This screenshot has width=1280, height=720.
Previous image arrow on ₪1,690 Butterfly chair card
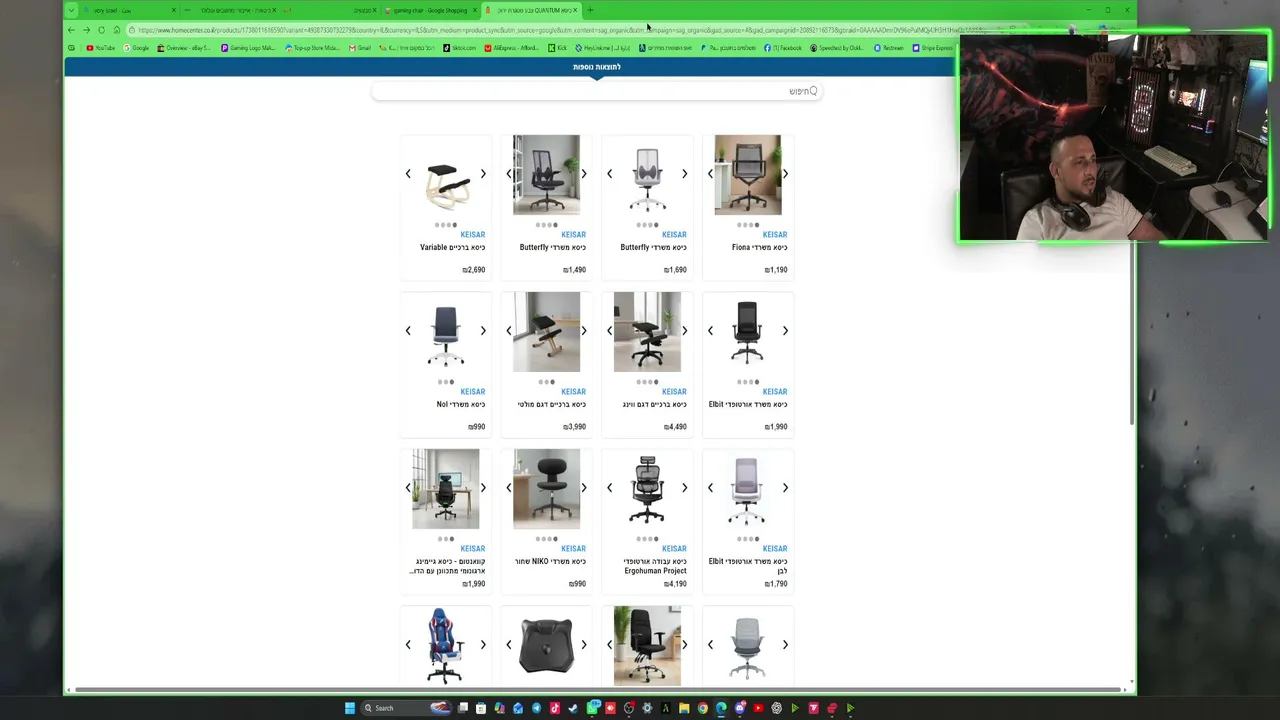(x=609, y=174)
